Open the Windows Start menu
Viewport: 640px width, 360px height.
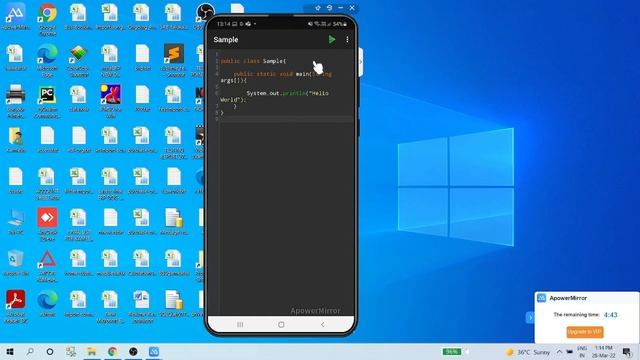[x=10, y=351]
